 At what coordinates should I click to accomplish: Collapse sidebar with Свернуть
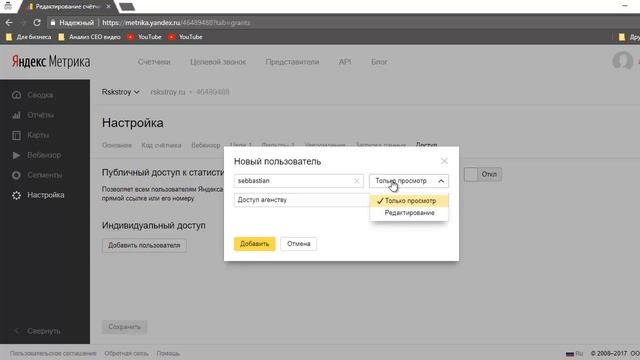click(44, 331)
